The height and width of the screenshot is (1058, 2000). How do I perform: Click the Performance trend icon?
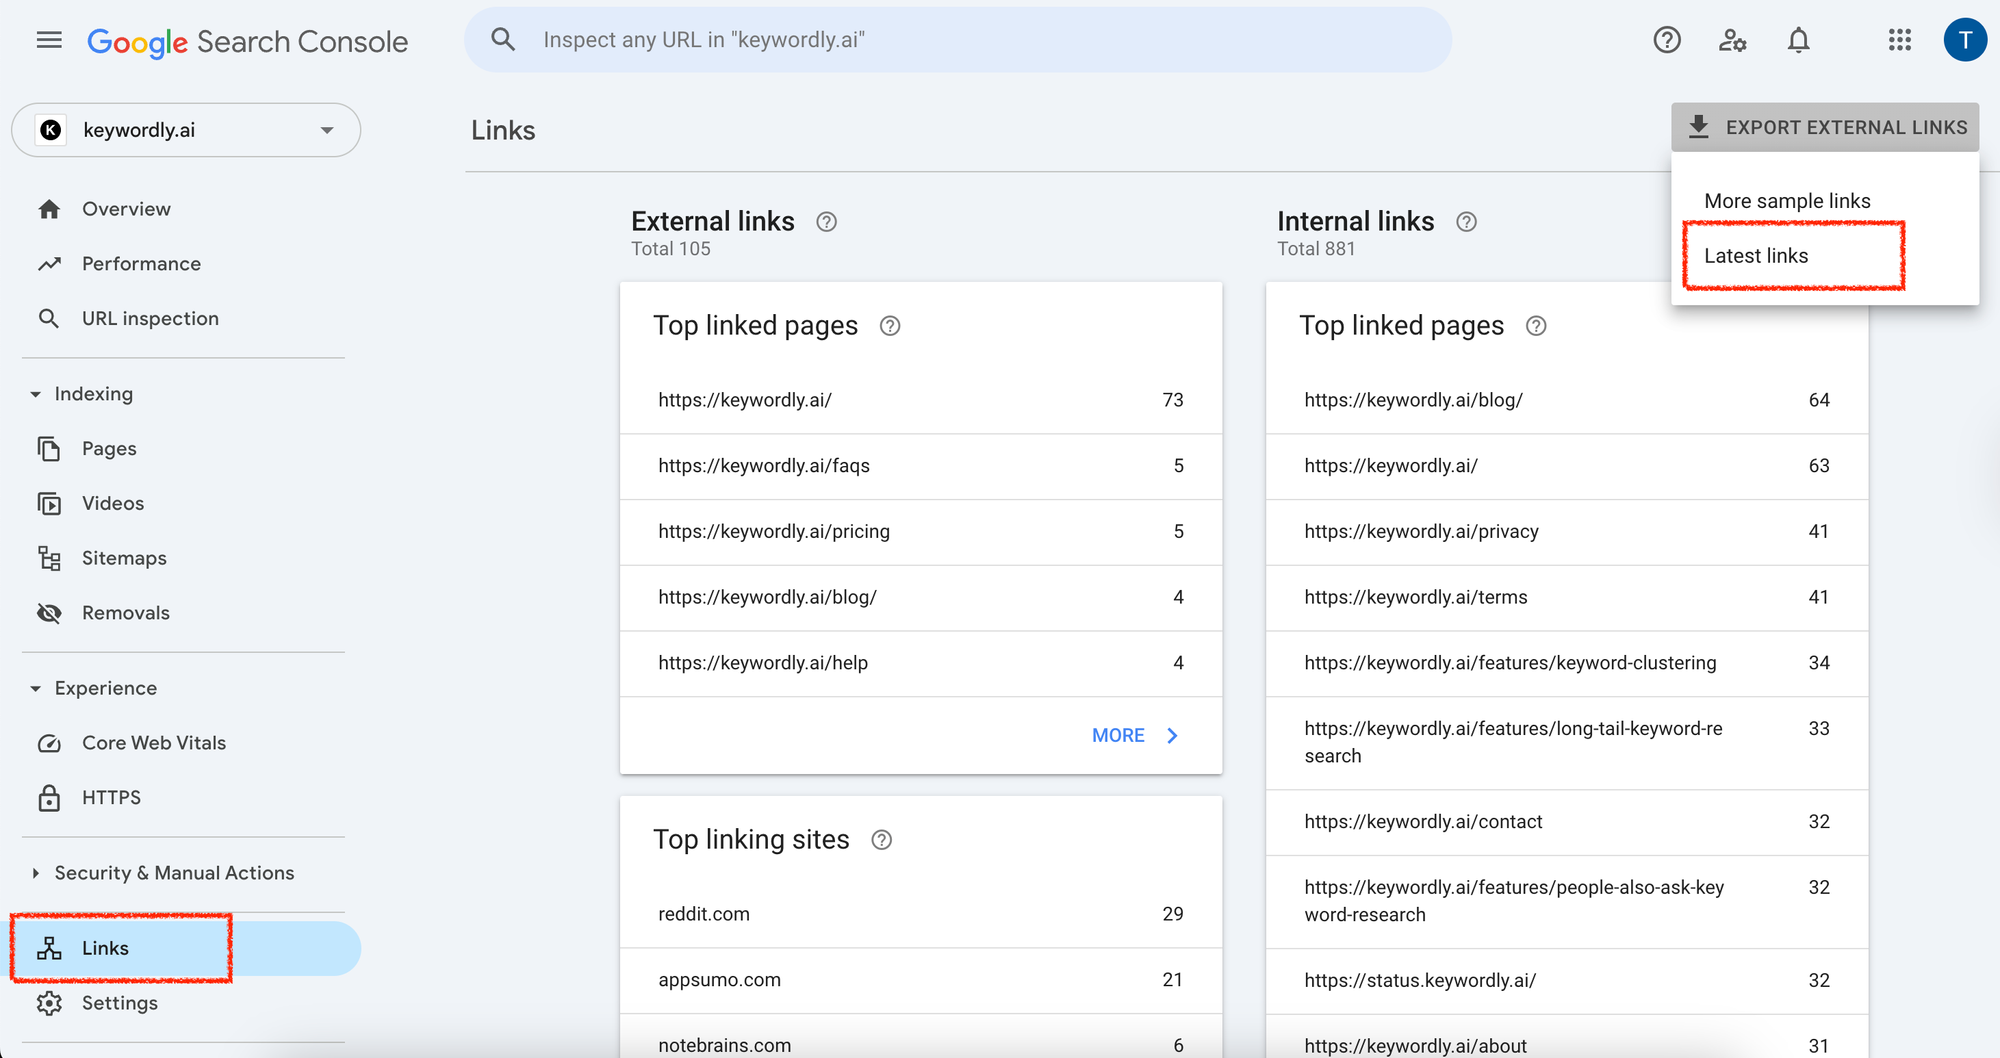(49, 264)
